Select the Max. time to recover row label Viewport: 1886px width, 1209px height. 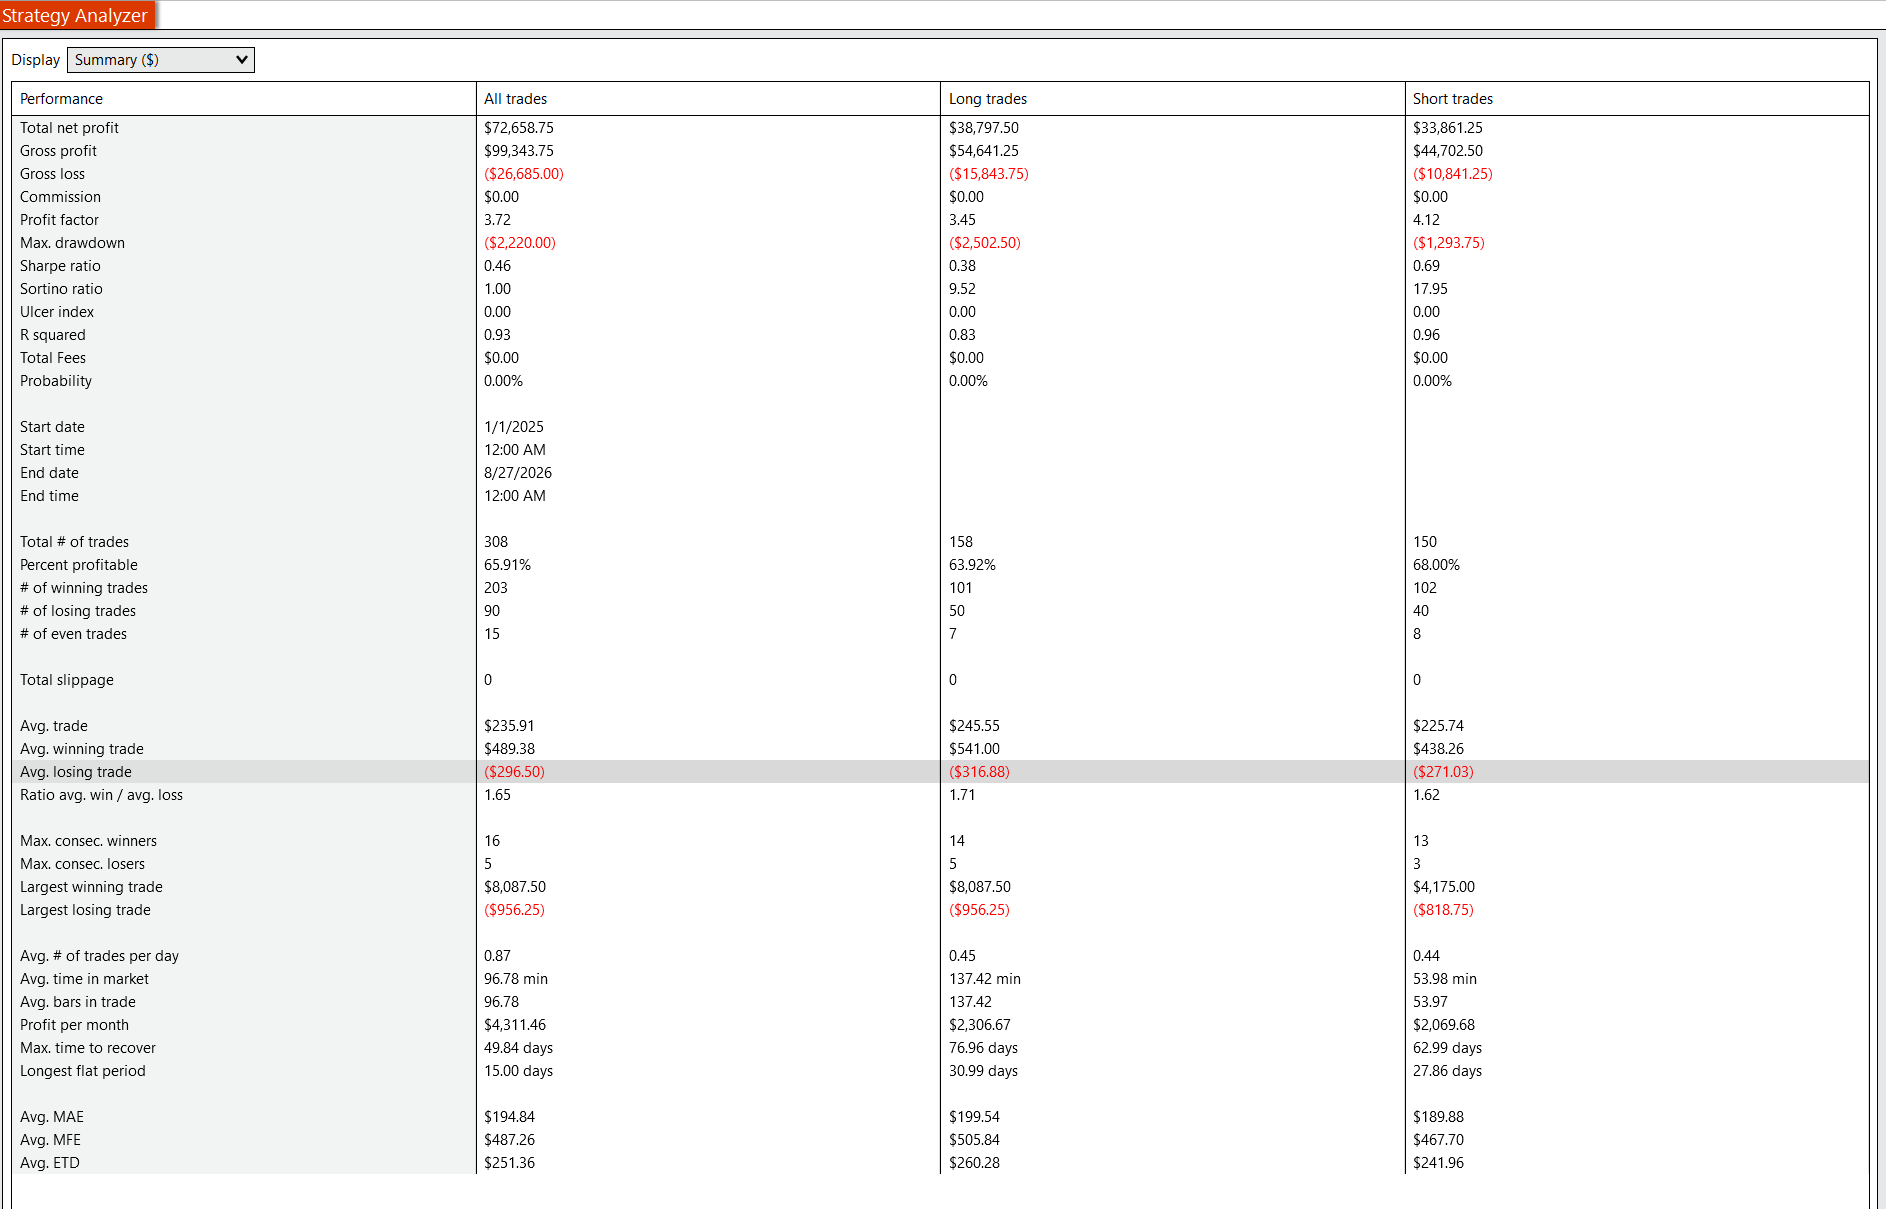(x=88, y=1048)
